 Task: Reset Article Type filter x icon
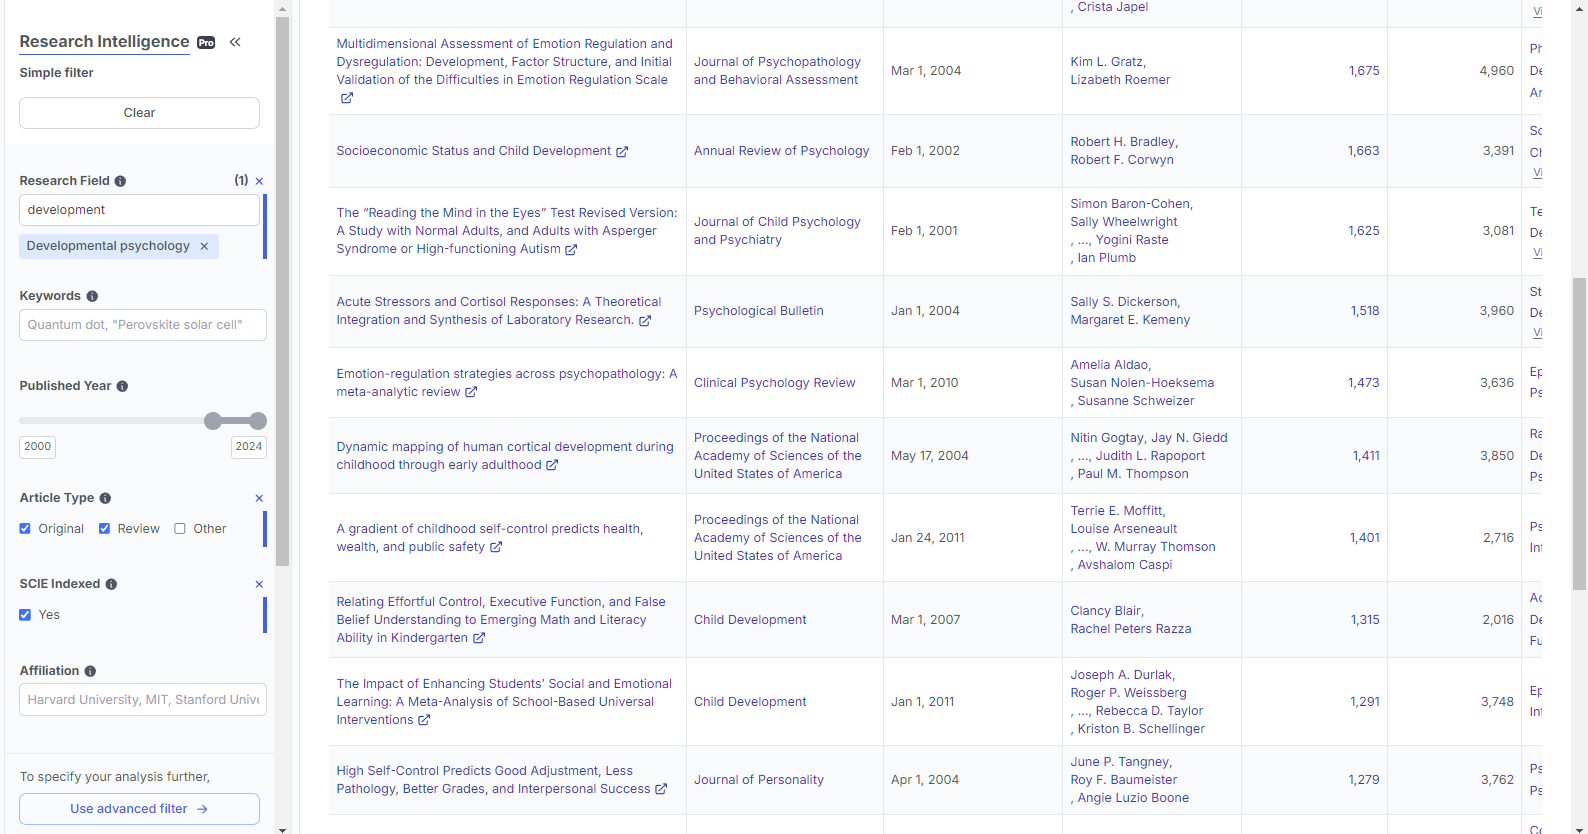coord(259,498)
